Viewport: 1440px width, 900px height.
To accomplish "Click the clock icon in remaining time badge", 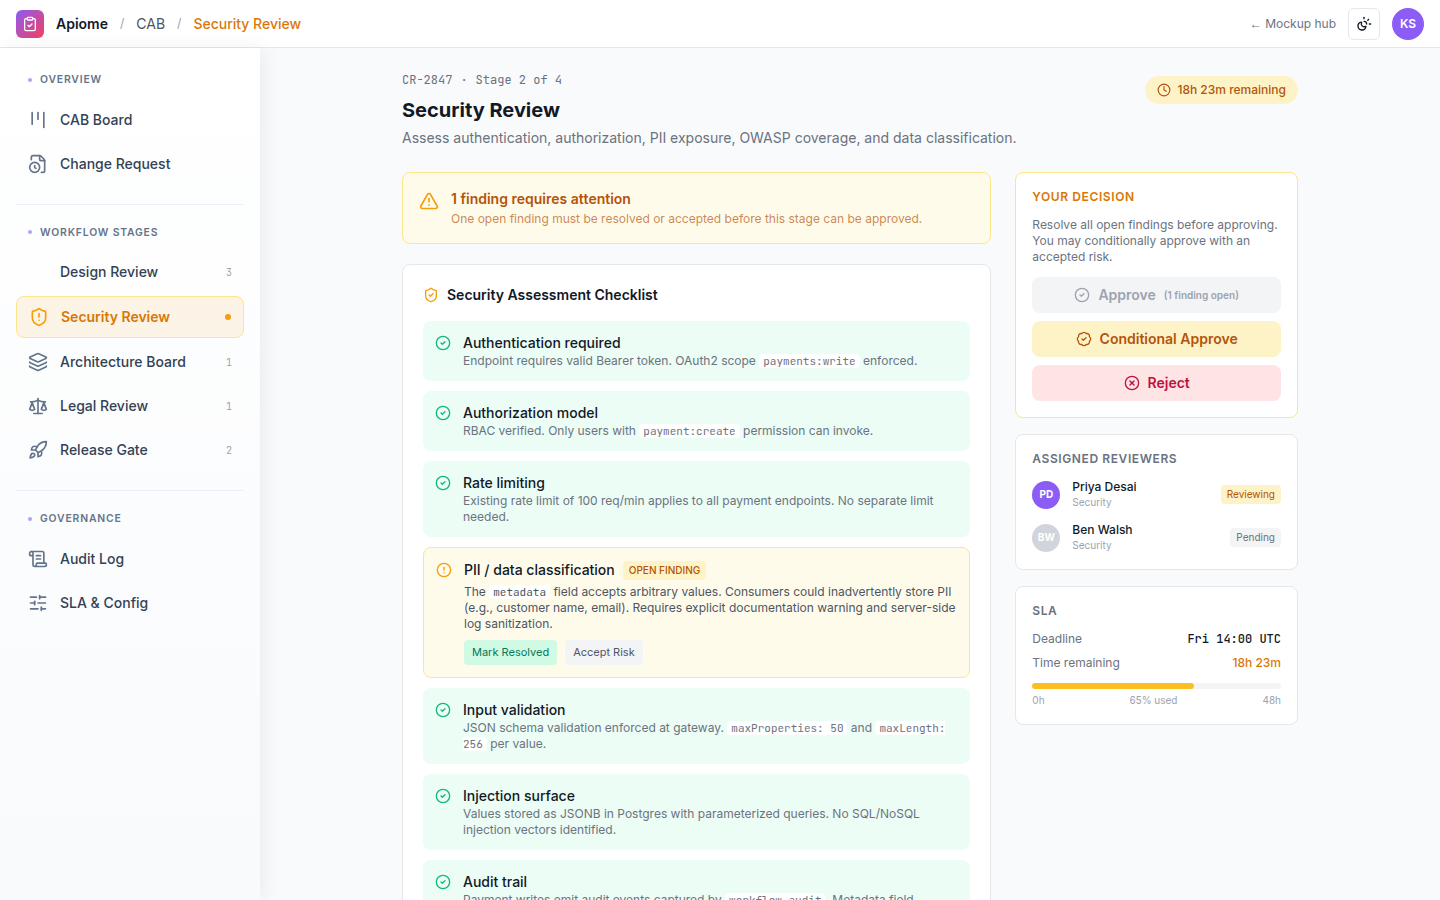I will [1164, 90].
